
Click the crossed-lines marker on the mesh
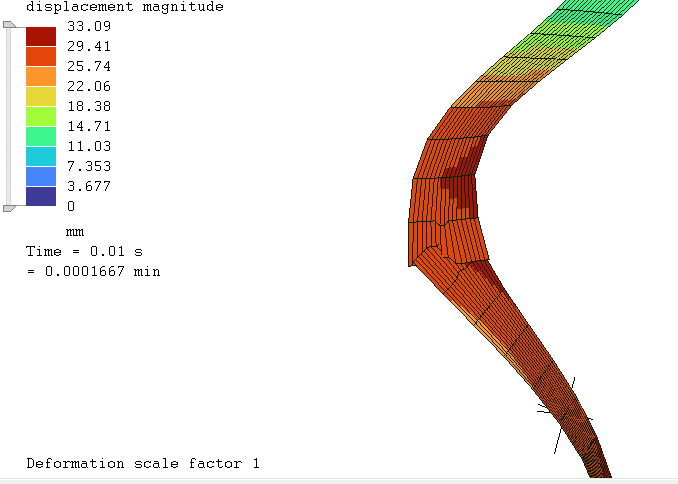pos(565,412)
